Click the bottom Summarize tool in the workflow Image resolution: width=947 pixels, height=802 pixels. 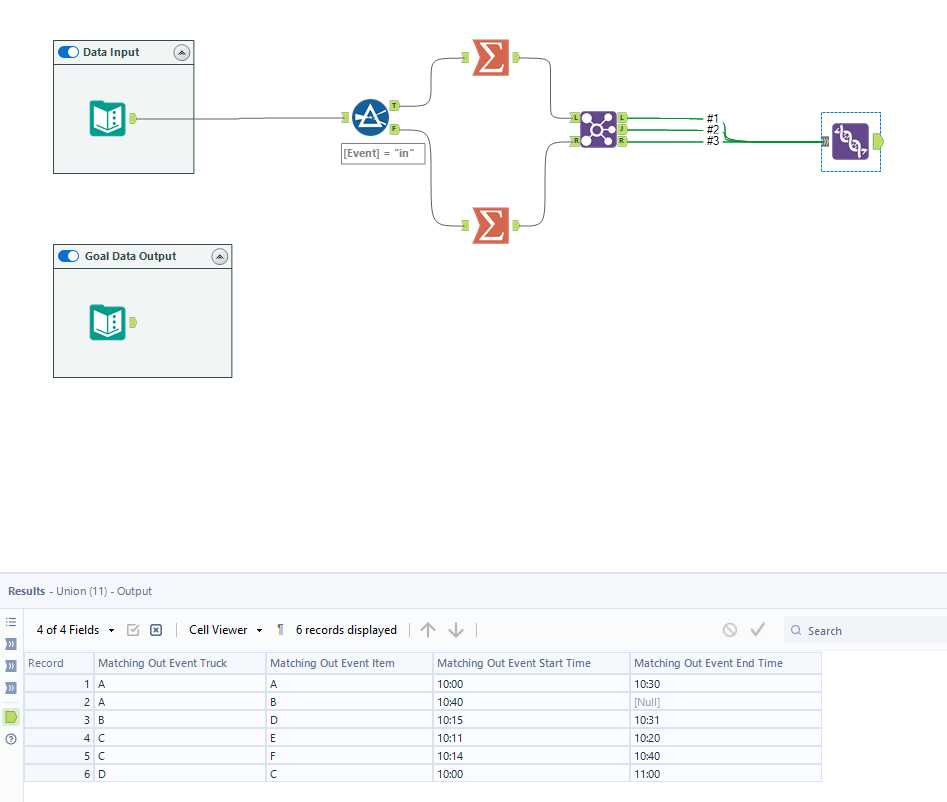[x=489, y=226]
